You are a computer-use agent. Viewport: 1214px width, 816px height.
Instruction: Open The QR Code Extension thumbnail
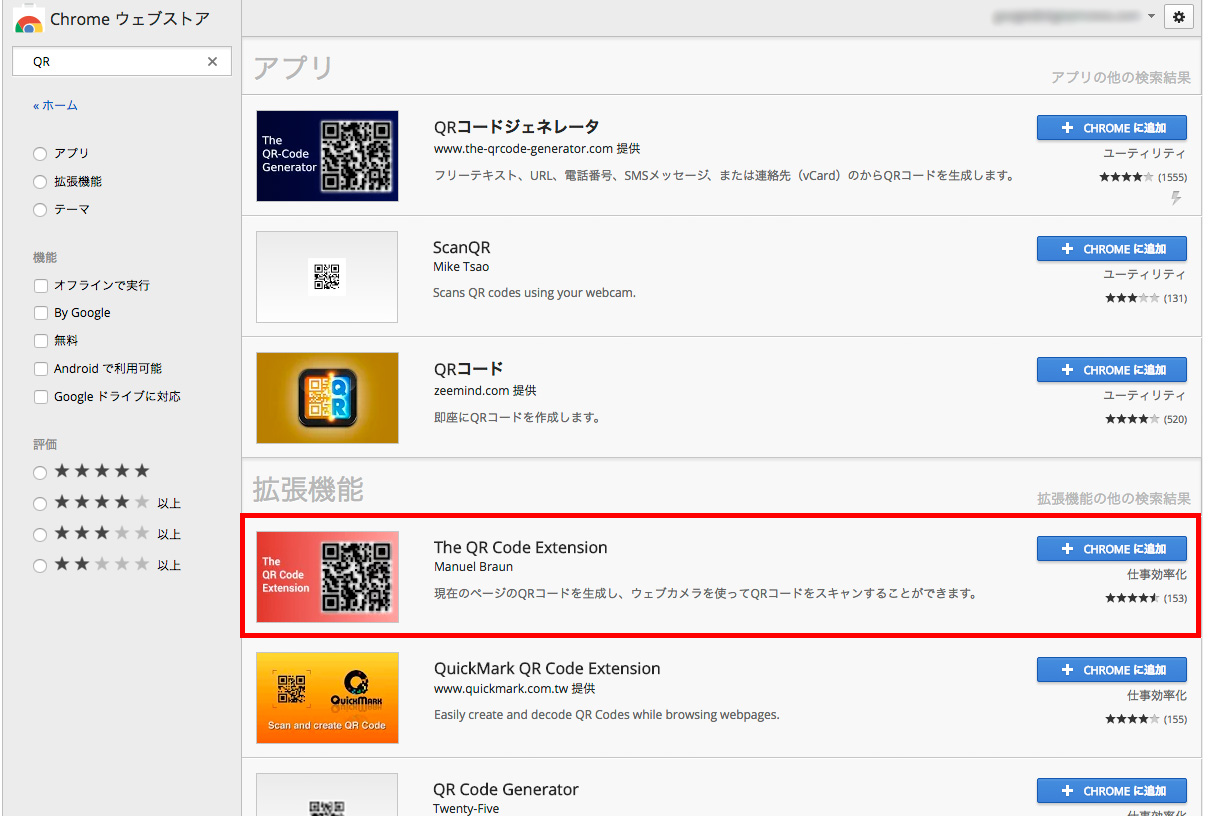pyautogui.click(x=327, y=577)
